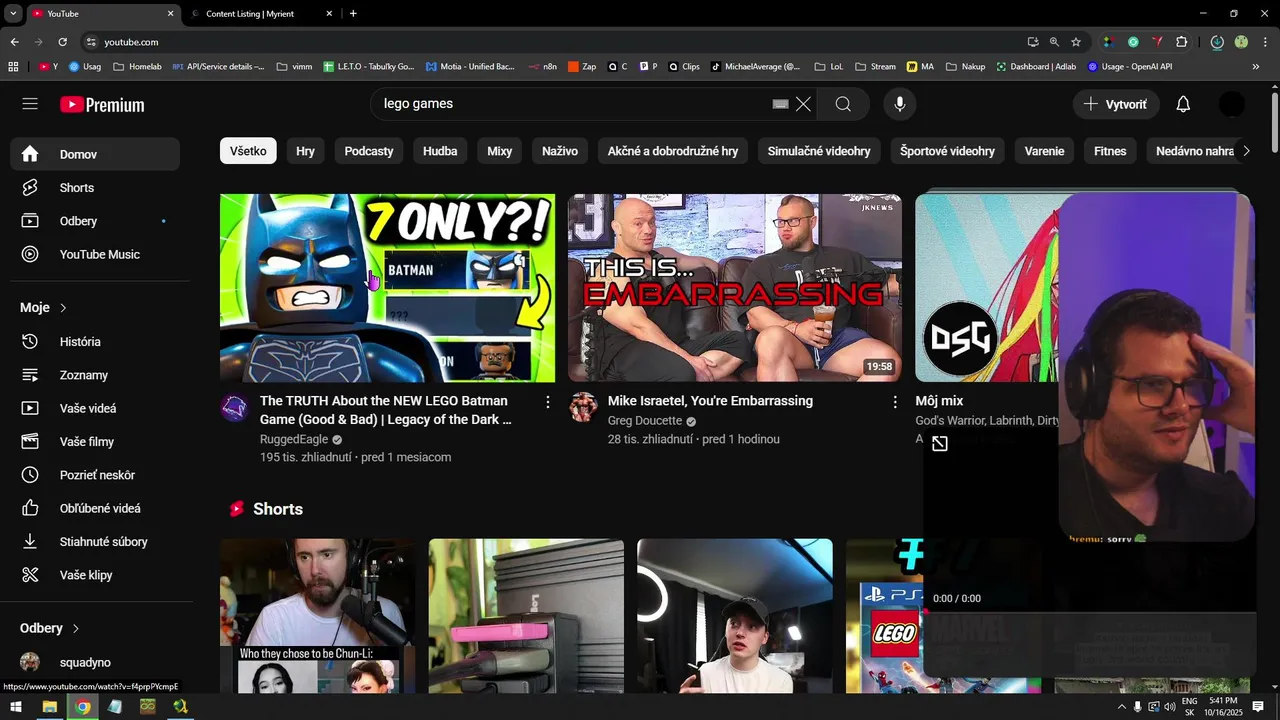Select Akčné a dobrodružné hry chip
This screenshot has height=720, width=1280.
673,151
